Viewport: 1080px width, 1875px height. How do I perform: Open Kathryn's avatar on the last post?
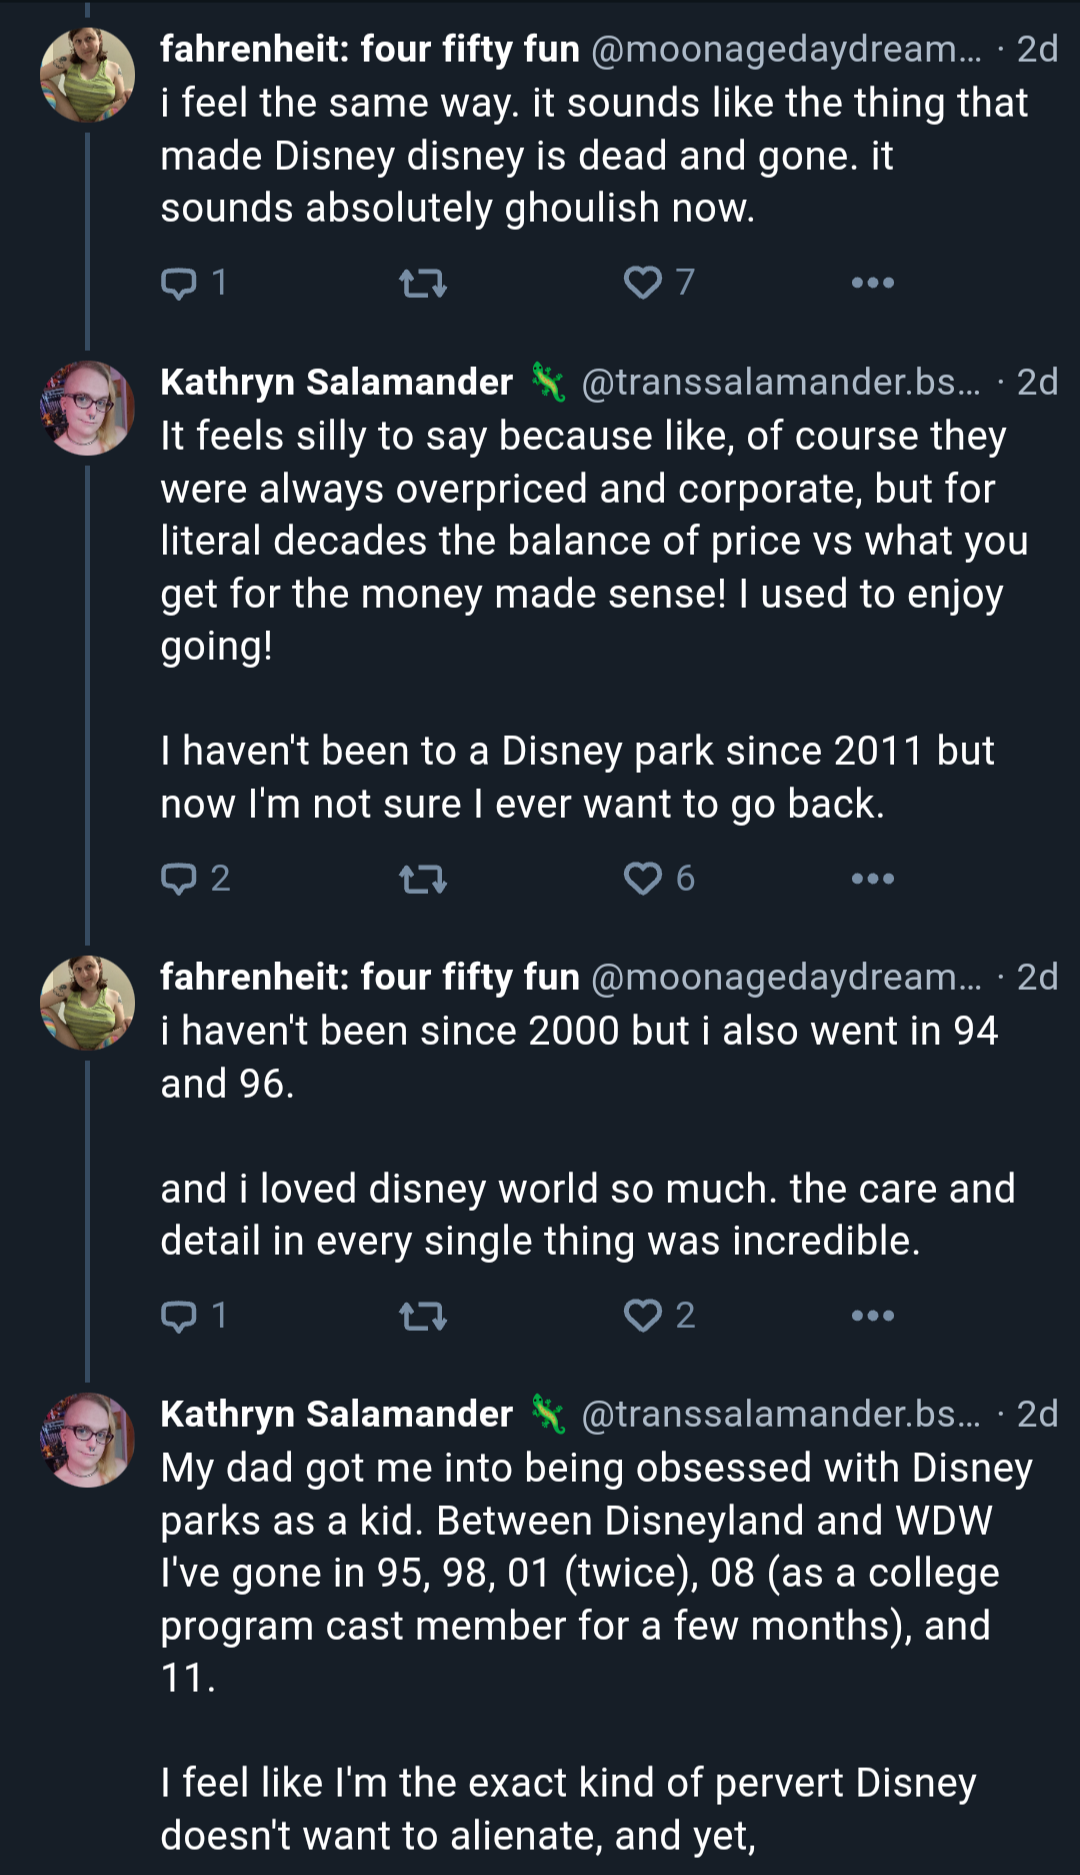click(87, 1440)
